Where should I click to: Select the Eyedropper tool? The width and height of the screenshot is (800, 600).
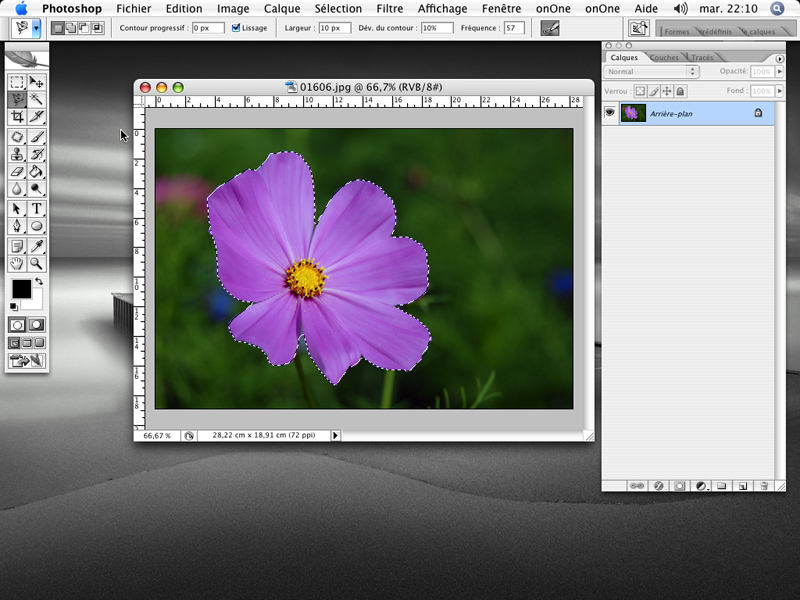pos(36,246)
